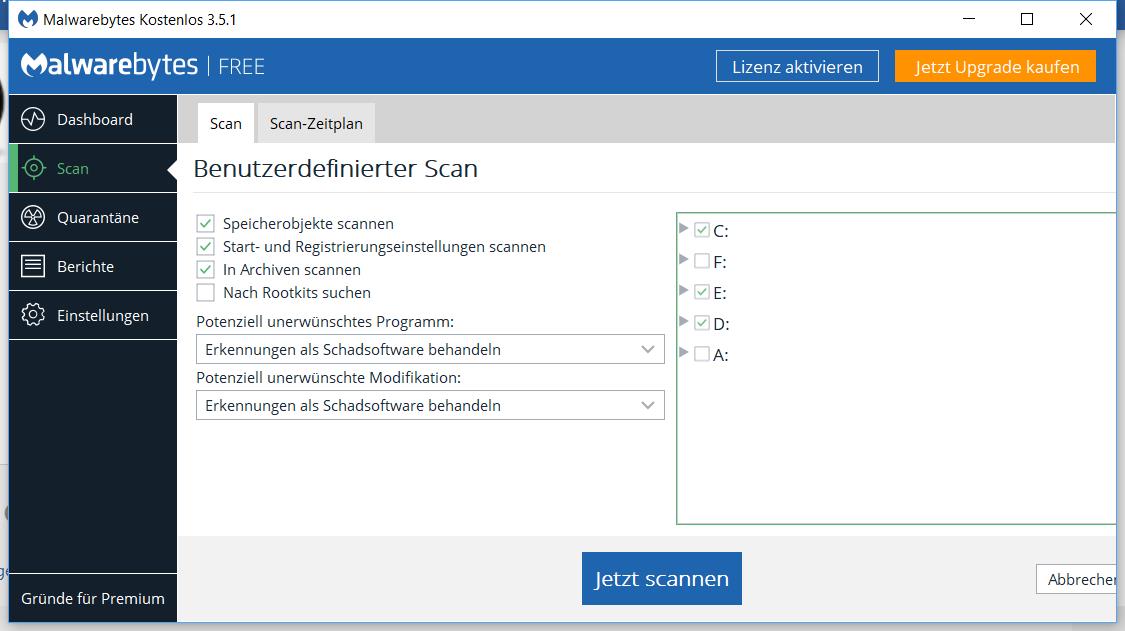The height and width of the screenshot is (631, 1125).
Task: Open Potenziell unerwünschte Modifikation dropdown
Action: pyautogui.click(x=430, y=405)
